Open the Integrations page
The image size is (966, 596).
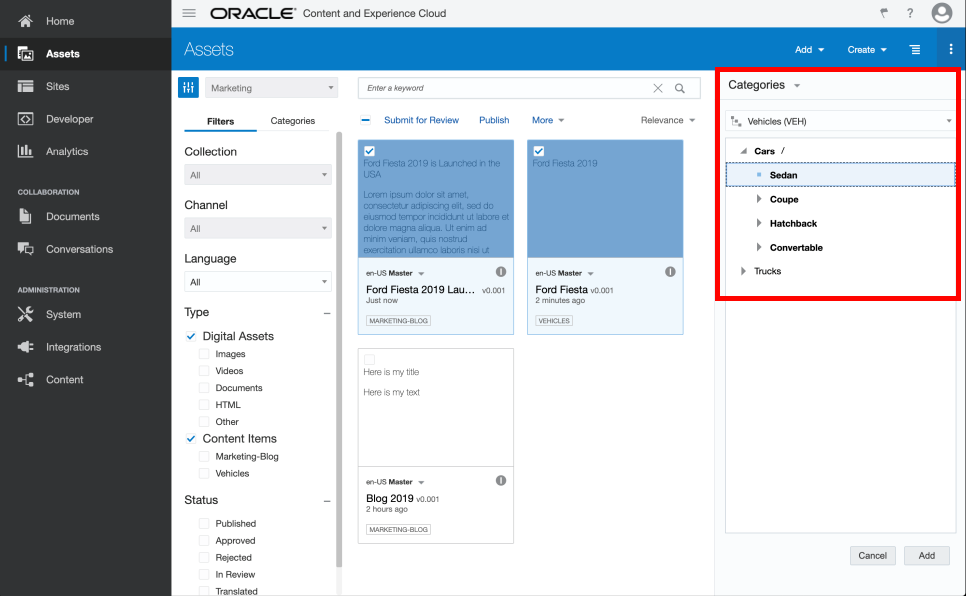click(x=73, y=347)
